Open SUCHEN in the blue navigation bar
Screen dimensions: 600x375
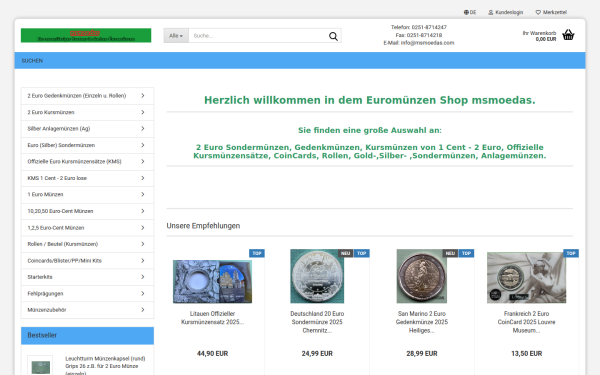pyautogui.click(x=32, y=61)
